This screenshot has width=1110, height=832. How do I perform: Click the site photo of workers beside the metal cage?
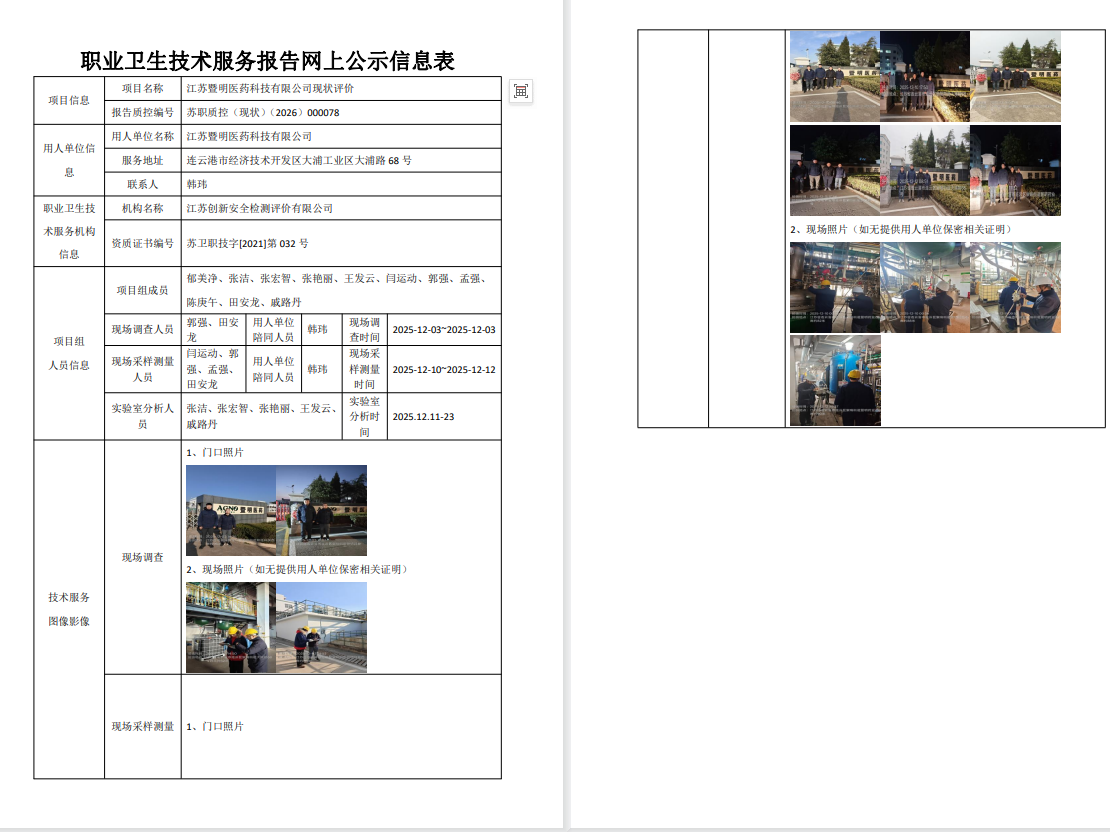point(231,627)
